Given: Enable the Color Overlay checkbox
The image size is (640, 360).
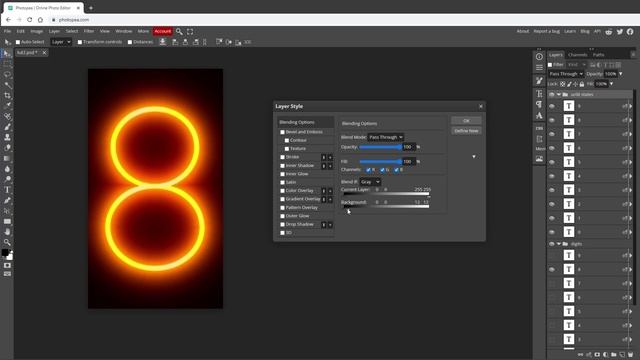Looking at the screenshot, I should (x=282, y=191).
